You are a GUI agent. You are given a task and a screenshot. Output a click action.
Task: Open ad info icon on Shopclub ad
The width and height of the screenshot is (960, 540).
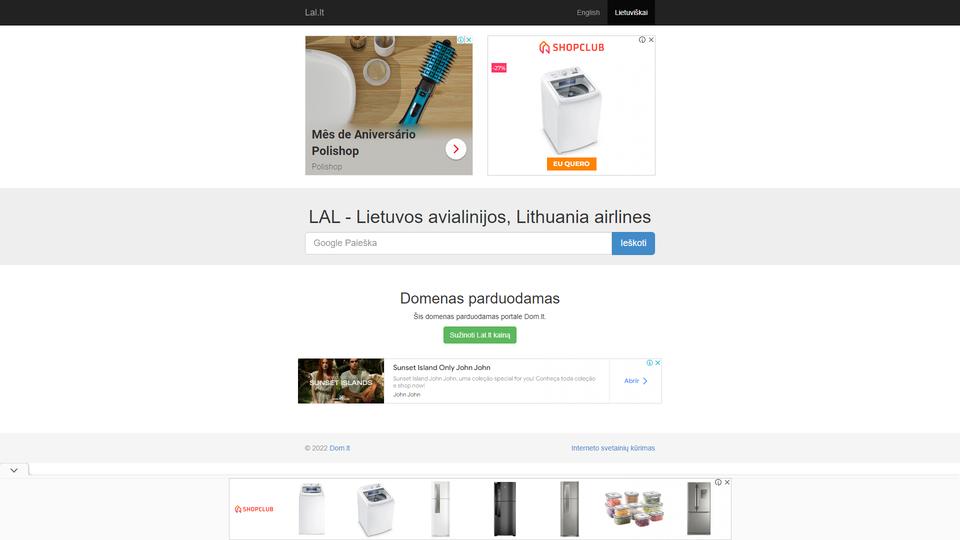[x=642, y=40]
